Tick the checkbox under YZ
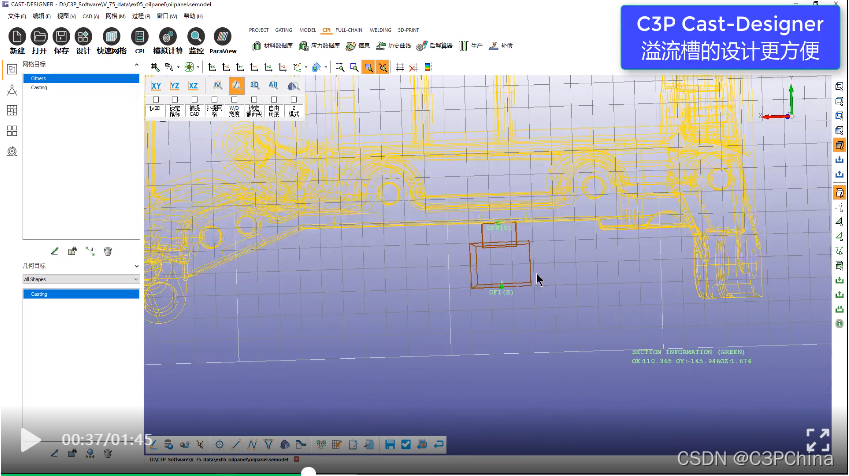 pos(174,100)
